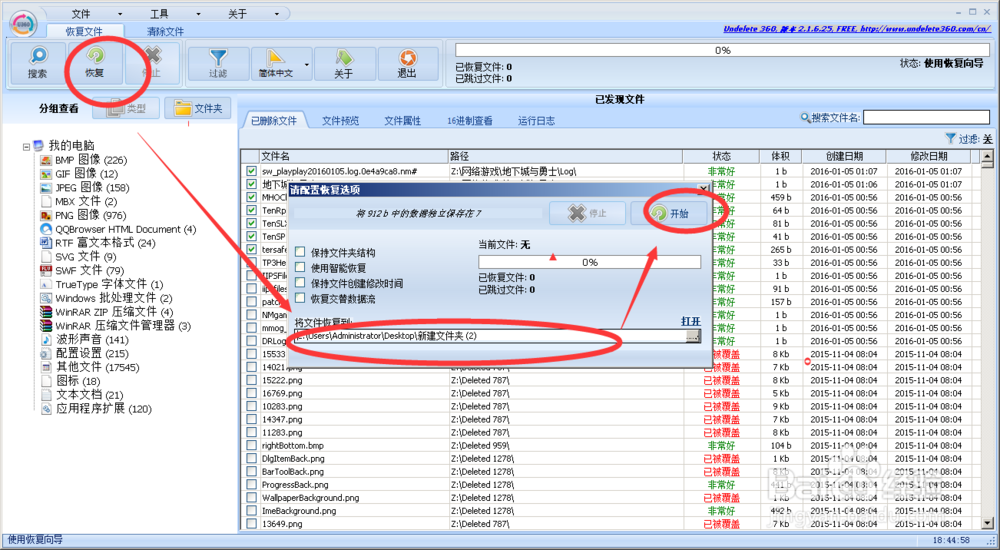Enable 保持文件夹结构 checkbox

click(300, 251)
